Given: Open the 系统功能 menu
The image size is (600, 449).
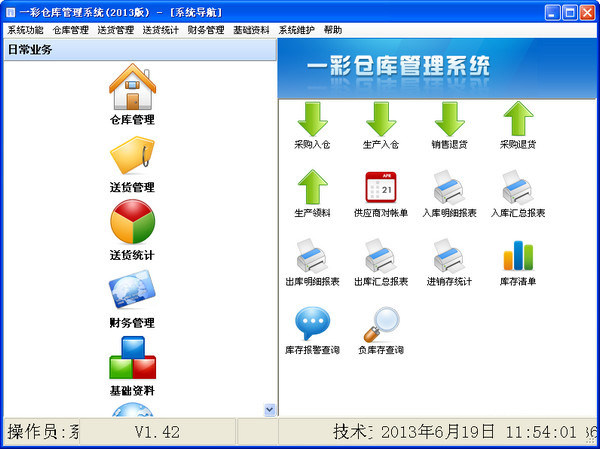Looking at the screenshot, I should pyautogui.click(x=25, y=30).
